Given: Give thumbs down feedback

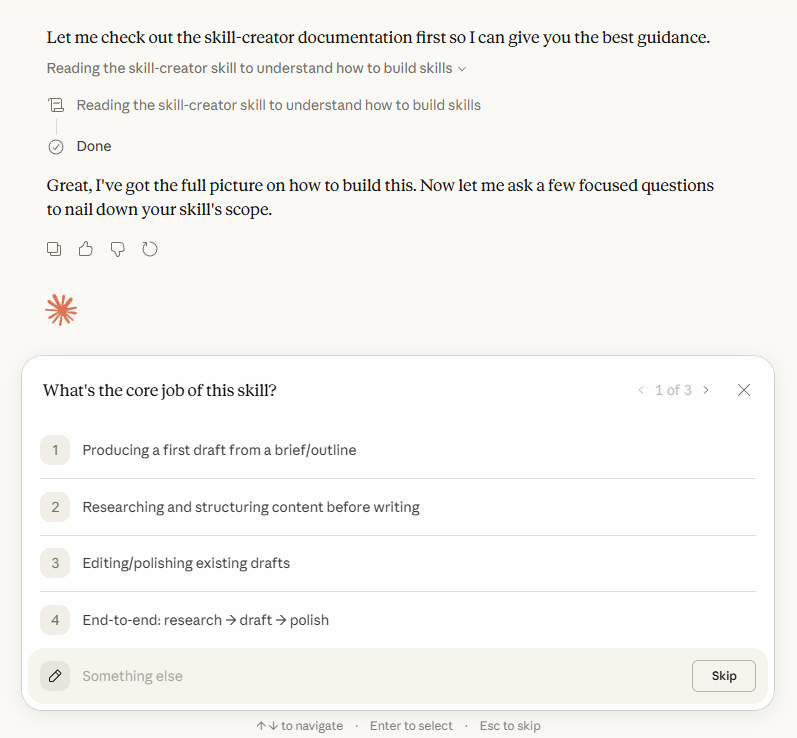Looking at the screenshot, I should (x=117, y=249).
